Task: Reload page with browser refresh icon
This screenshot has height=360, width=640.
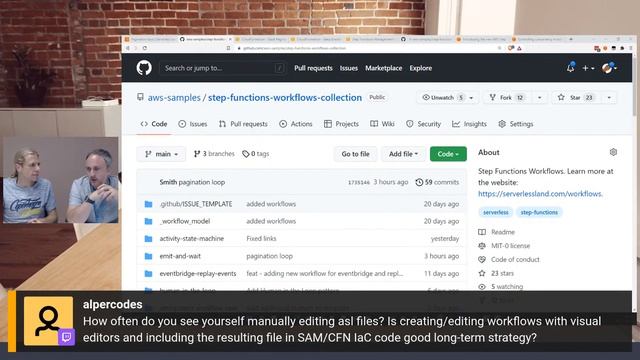Action: click(x=144, y=48)
